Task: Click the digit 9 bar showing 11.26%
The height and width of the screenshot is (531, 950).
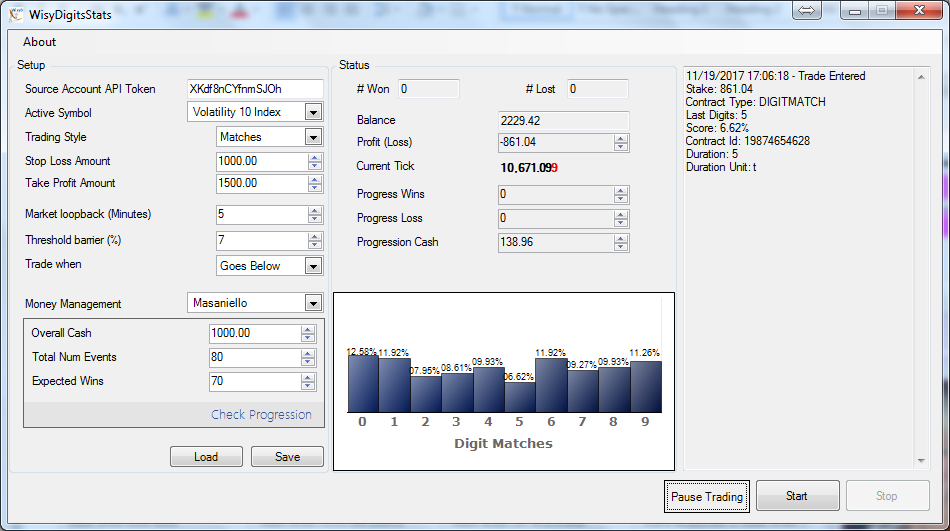Action: [646, 387]
